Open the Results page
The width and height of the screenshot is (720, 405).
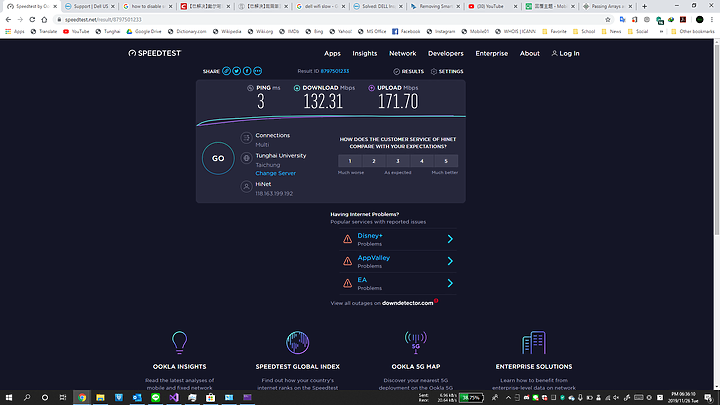click(409, 72)
